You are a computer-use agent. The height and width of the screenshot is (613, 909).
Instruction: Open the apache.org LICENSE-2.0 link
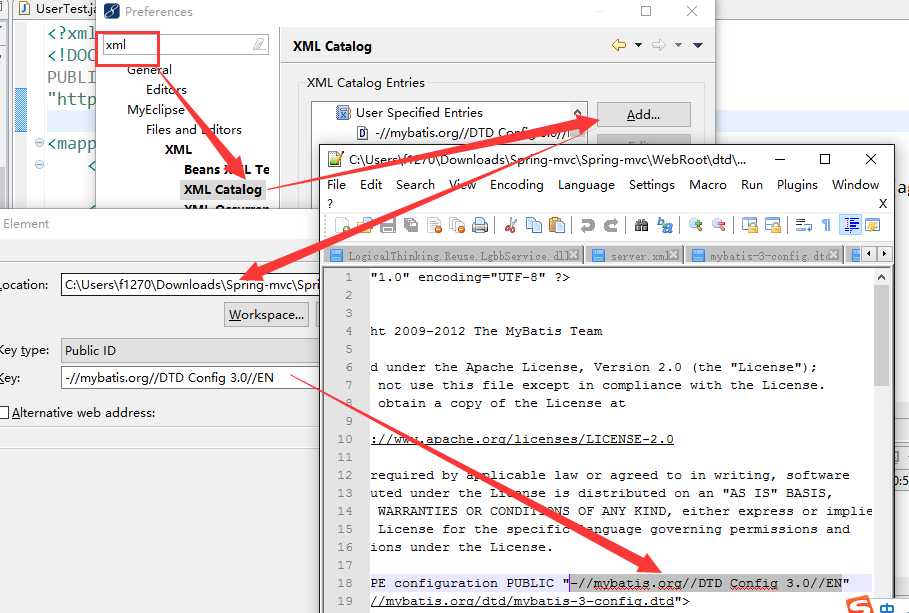[522, 439]
